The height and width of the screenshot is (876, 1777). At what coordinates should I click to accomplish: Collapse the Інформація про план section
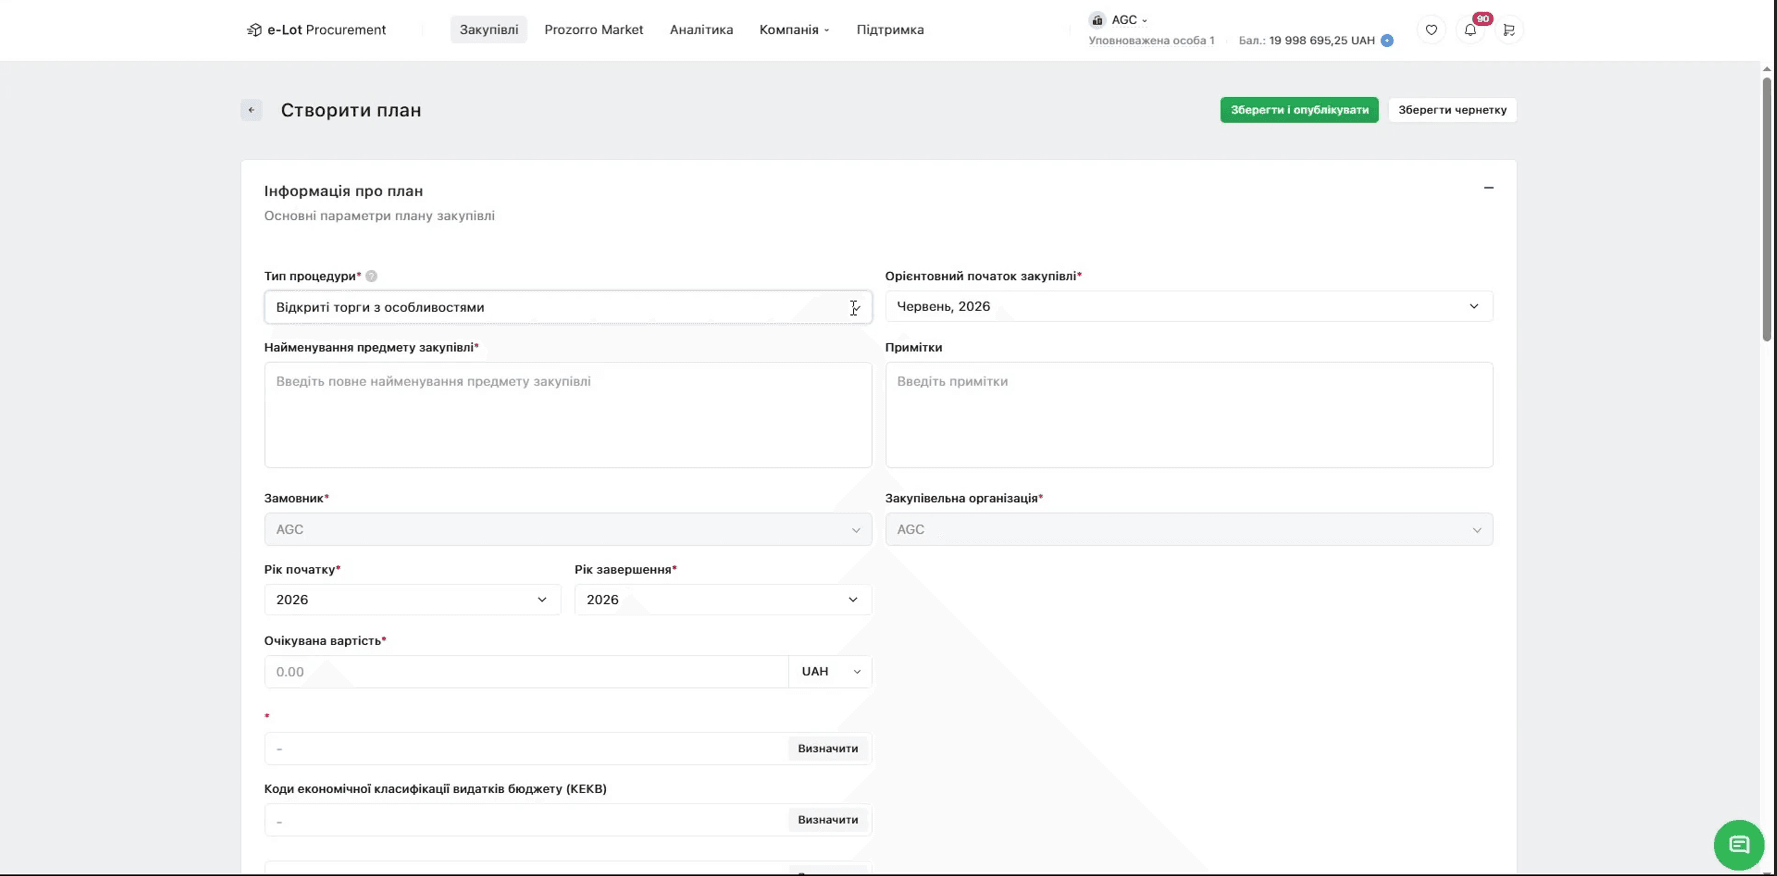[1488, 188]
